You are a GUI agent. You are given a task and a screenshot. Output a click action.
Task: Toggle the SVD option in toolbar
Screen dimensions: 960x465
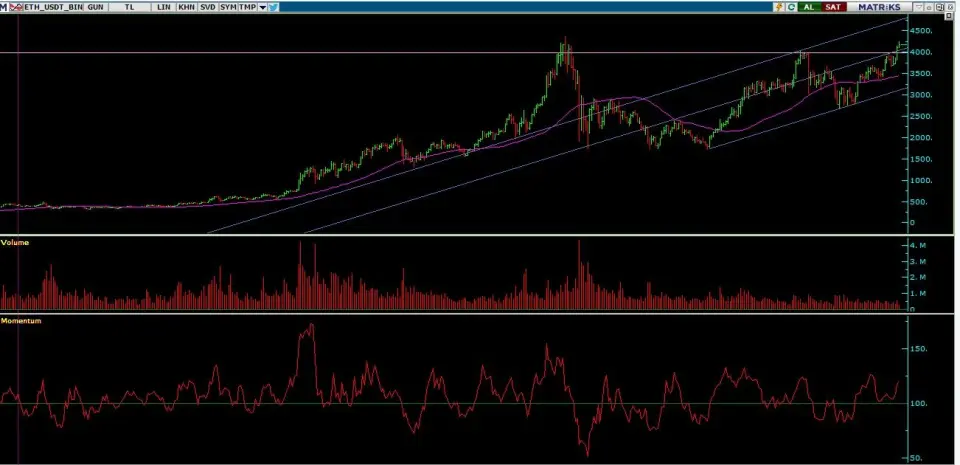207,6
